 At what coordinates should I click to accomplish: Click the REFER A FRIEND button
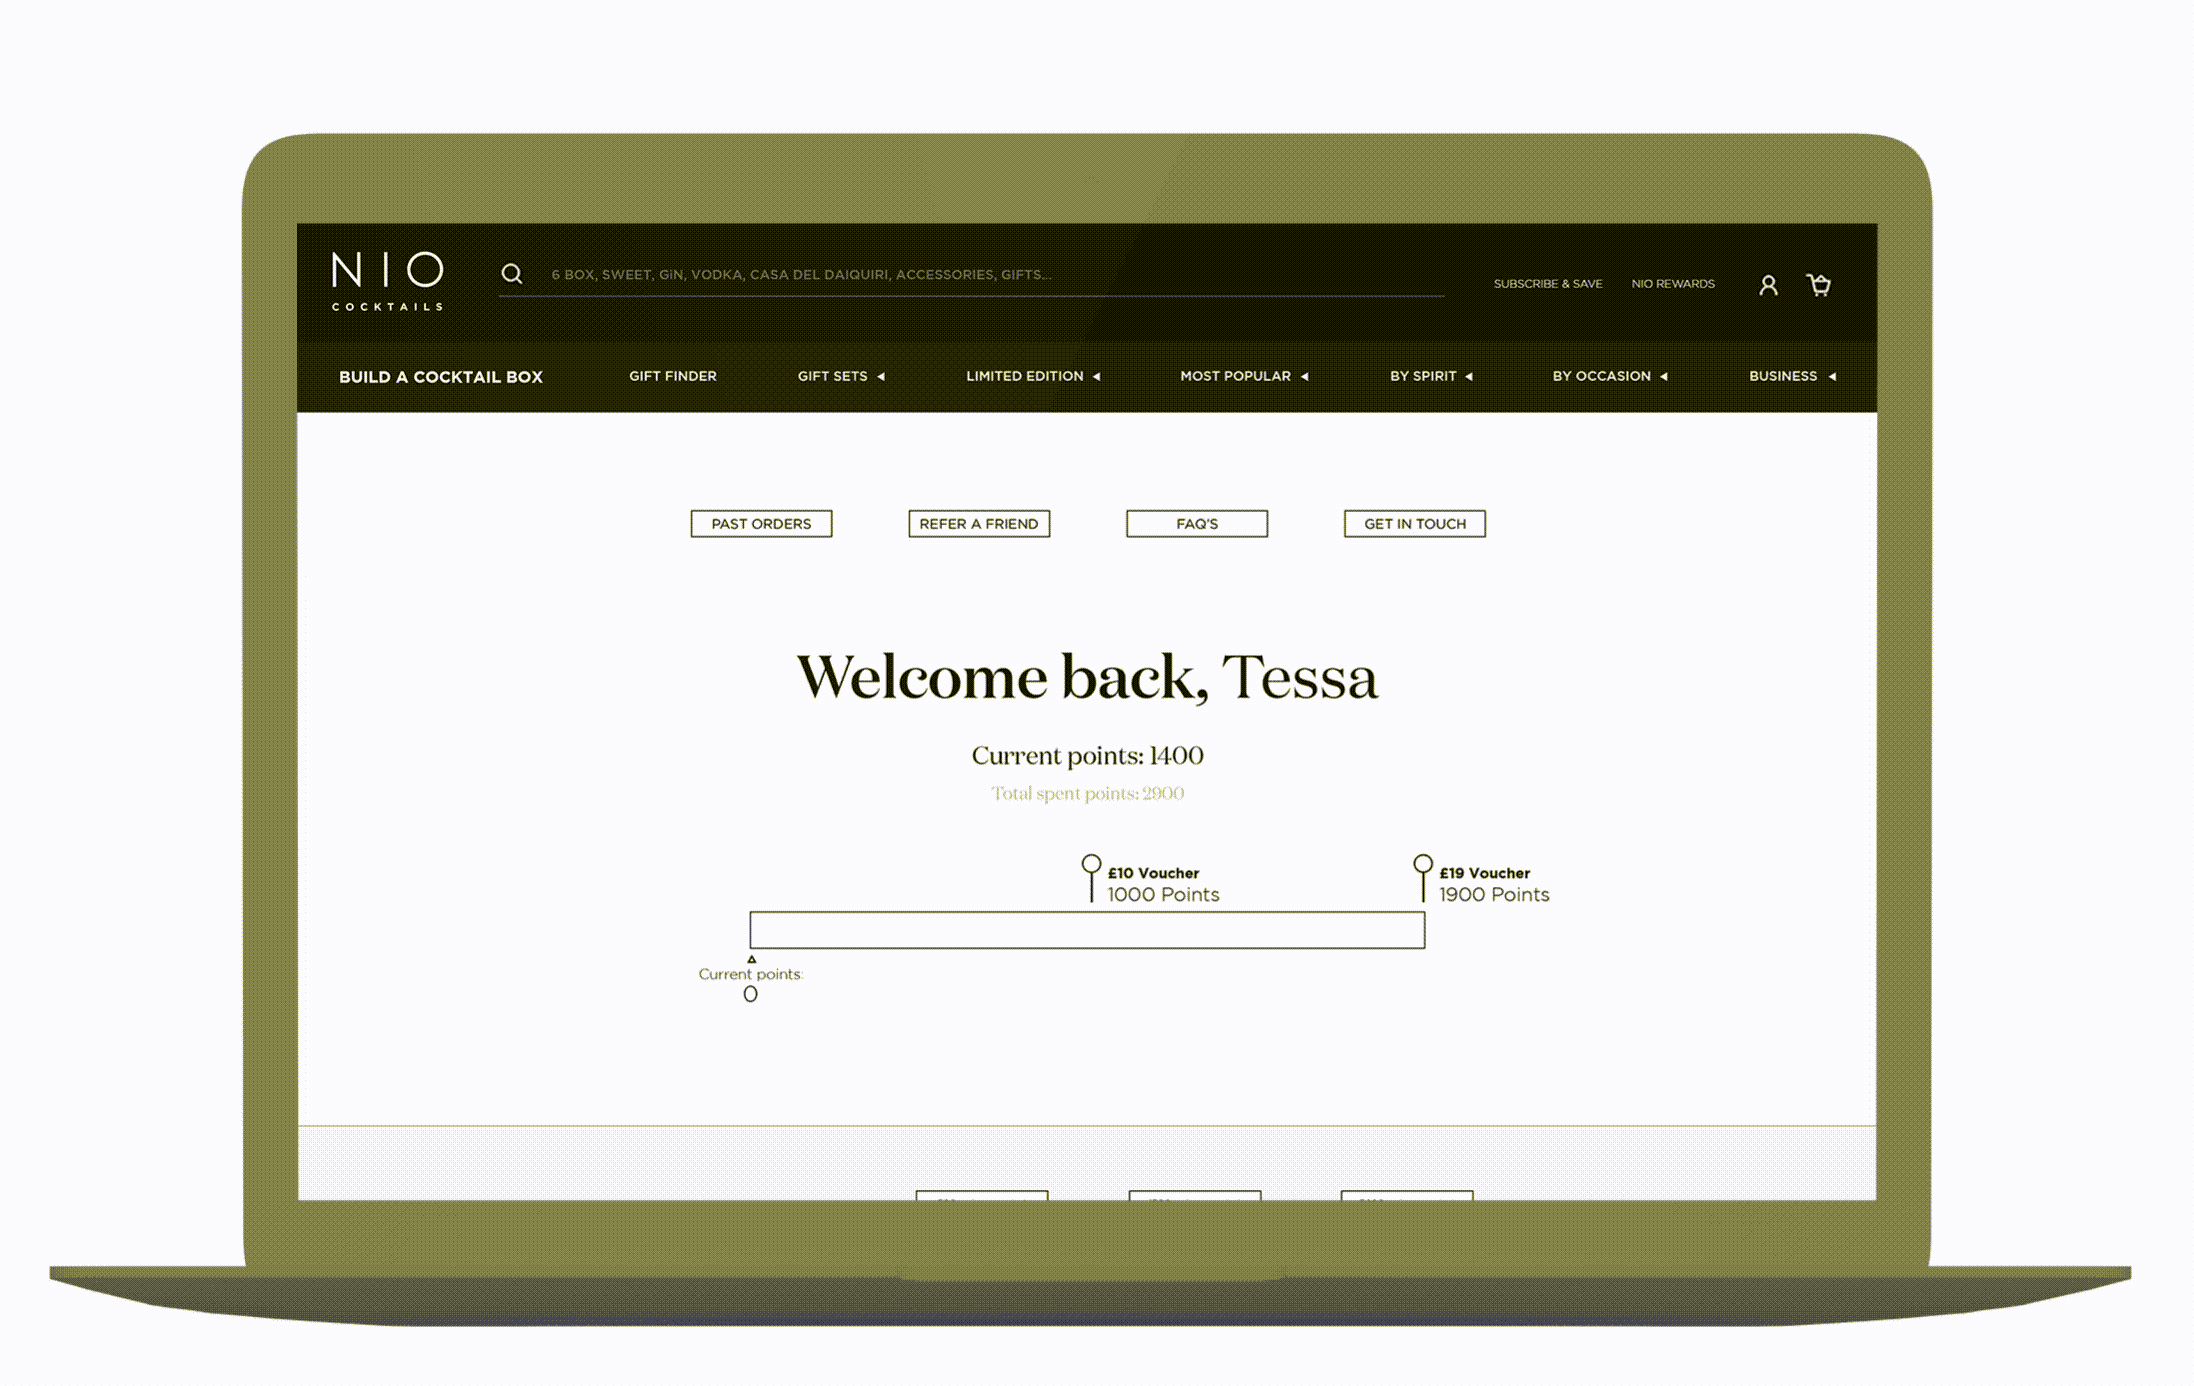click(x=978, y=523)
